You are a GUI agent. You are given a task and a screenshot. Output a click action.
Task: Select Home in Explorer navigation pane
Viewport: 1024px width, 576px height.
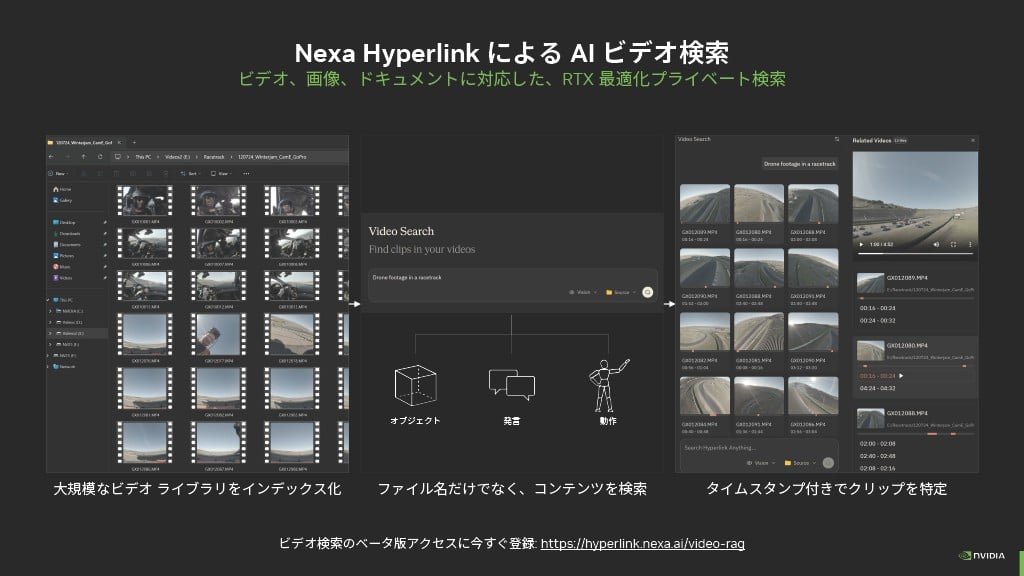[65, 189]
